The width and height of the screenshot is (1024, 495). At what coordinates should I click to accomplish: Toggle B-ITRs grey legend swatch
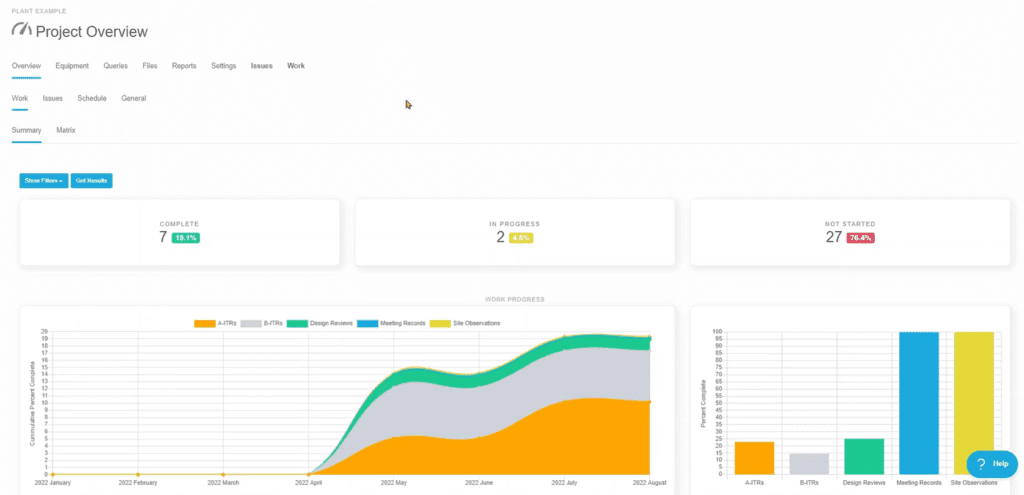pyautogui.click(x=251, y=323)
